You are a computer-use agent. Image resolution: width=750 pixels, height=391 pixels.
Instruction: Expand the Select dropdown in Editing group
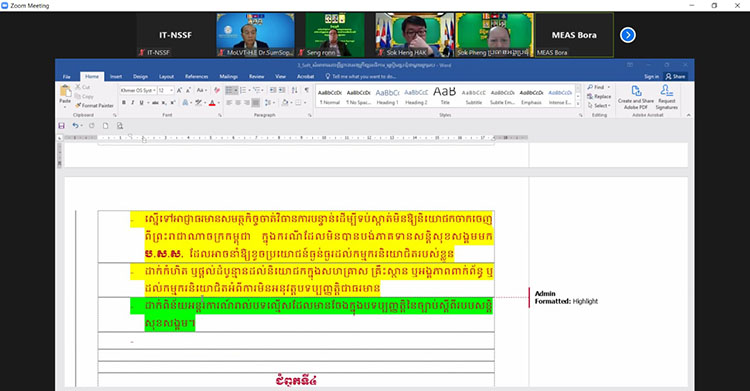click(x=599, y=106)
